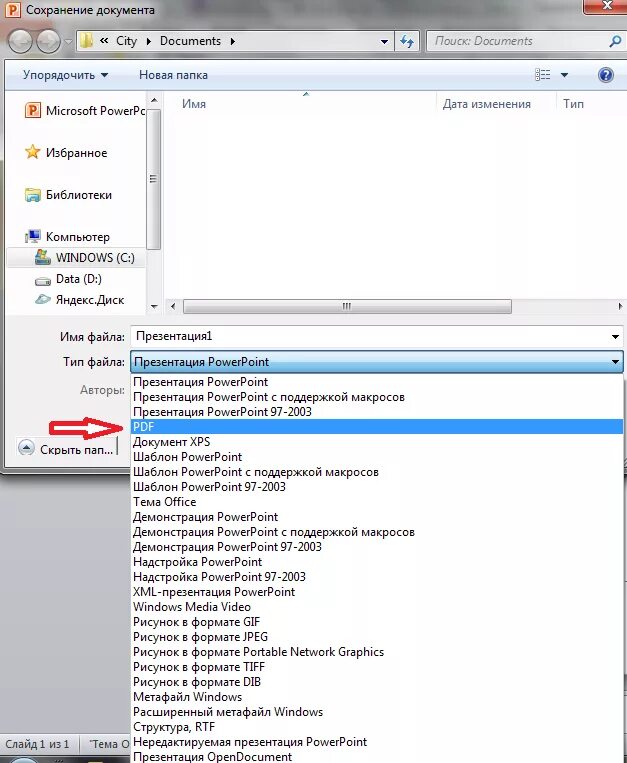Click the refresh icon beside address bar
The height and width of the screenshot is (763, 627).
(407, 41)
